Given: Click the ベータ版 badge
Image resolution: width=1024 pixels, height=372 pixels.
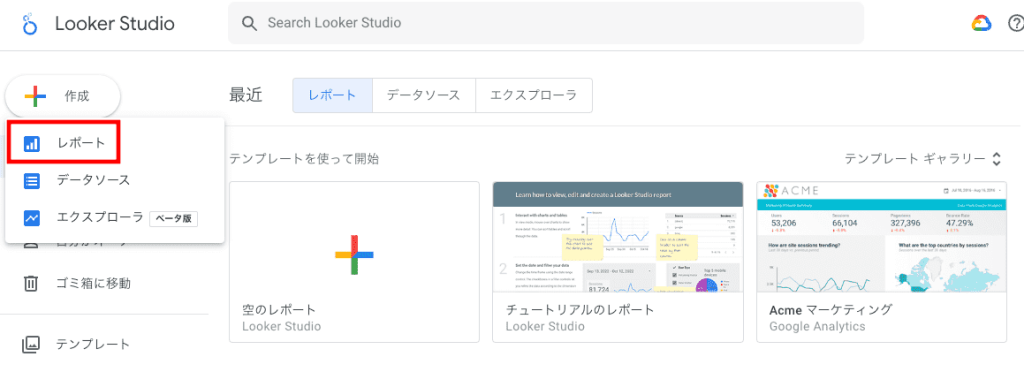Looking at the screenshot, I should pos(174,219).
